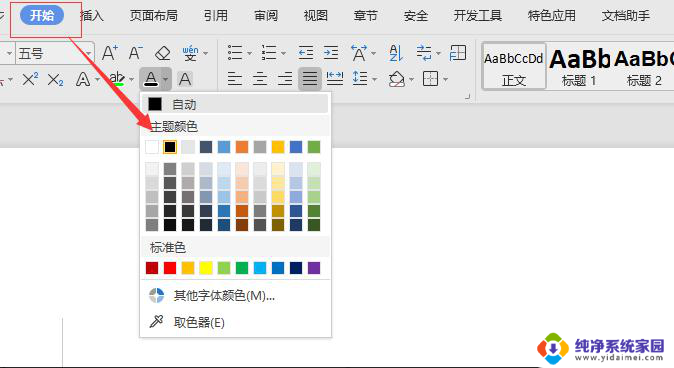Viewport: 674px width, 368px height.
Task: Toggle superscript X² formatting
Action: click(x=30, y=80)
